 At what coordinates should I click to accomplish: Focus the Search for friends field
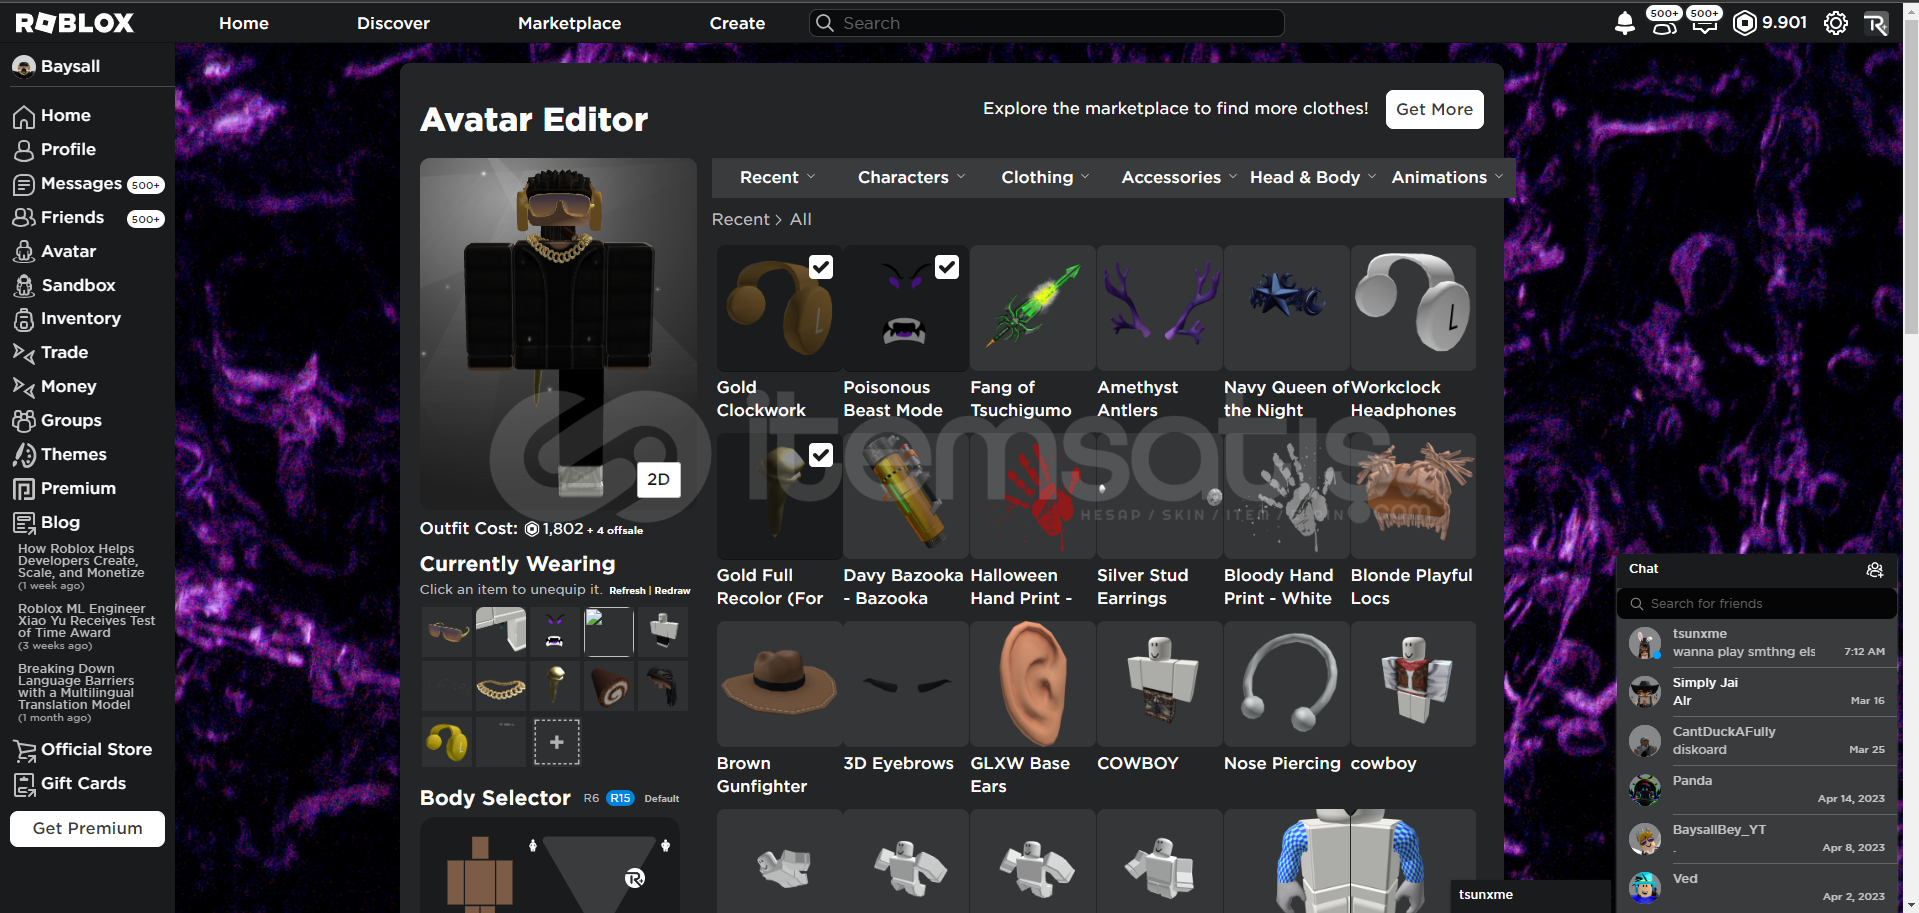coord(1756,603)
